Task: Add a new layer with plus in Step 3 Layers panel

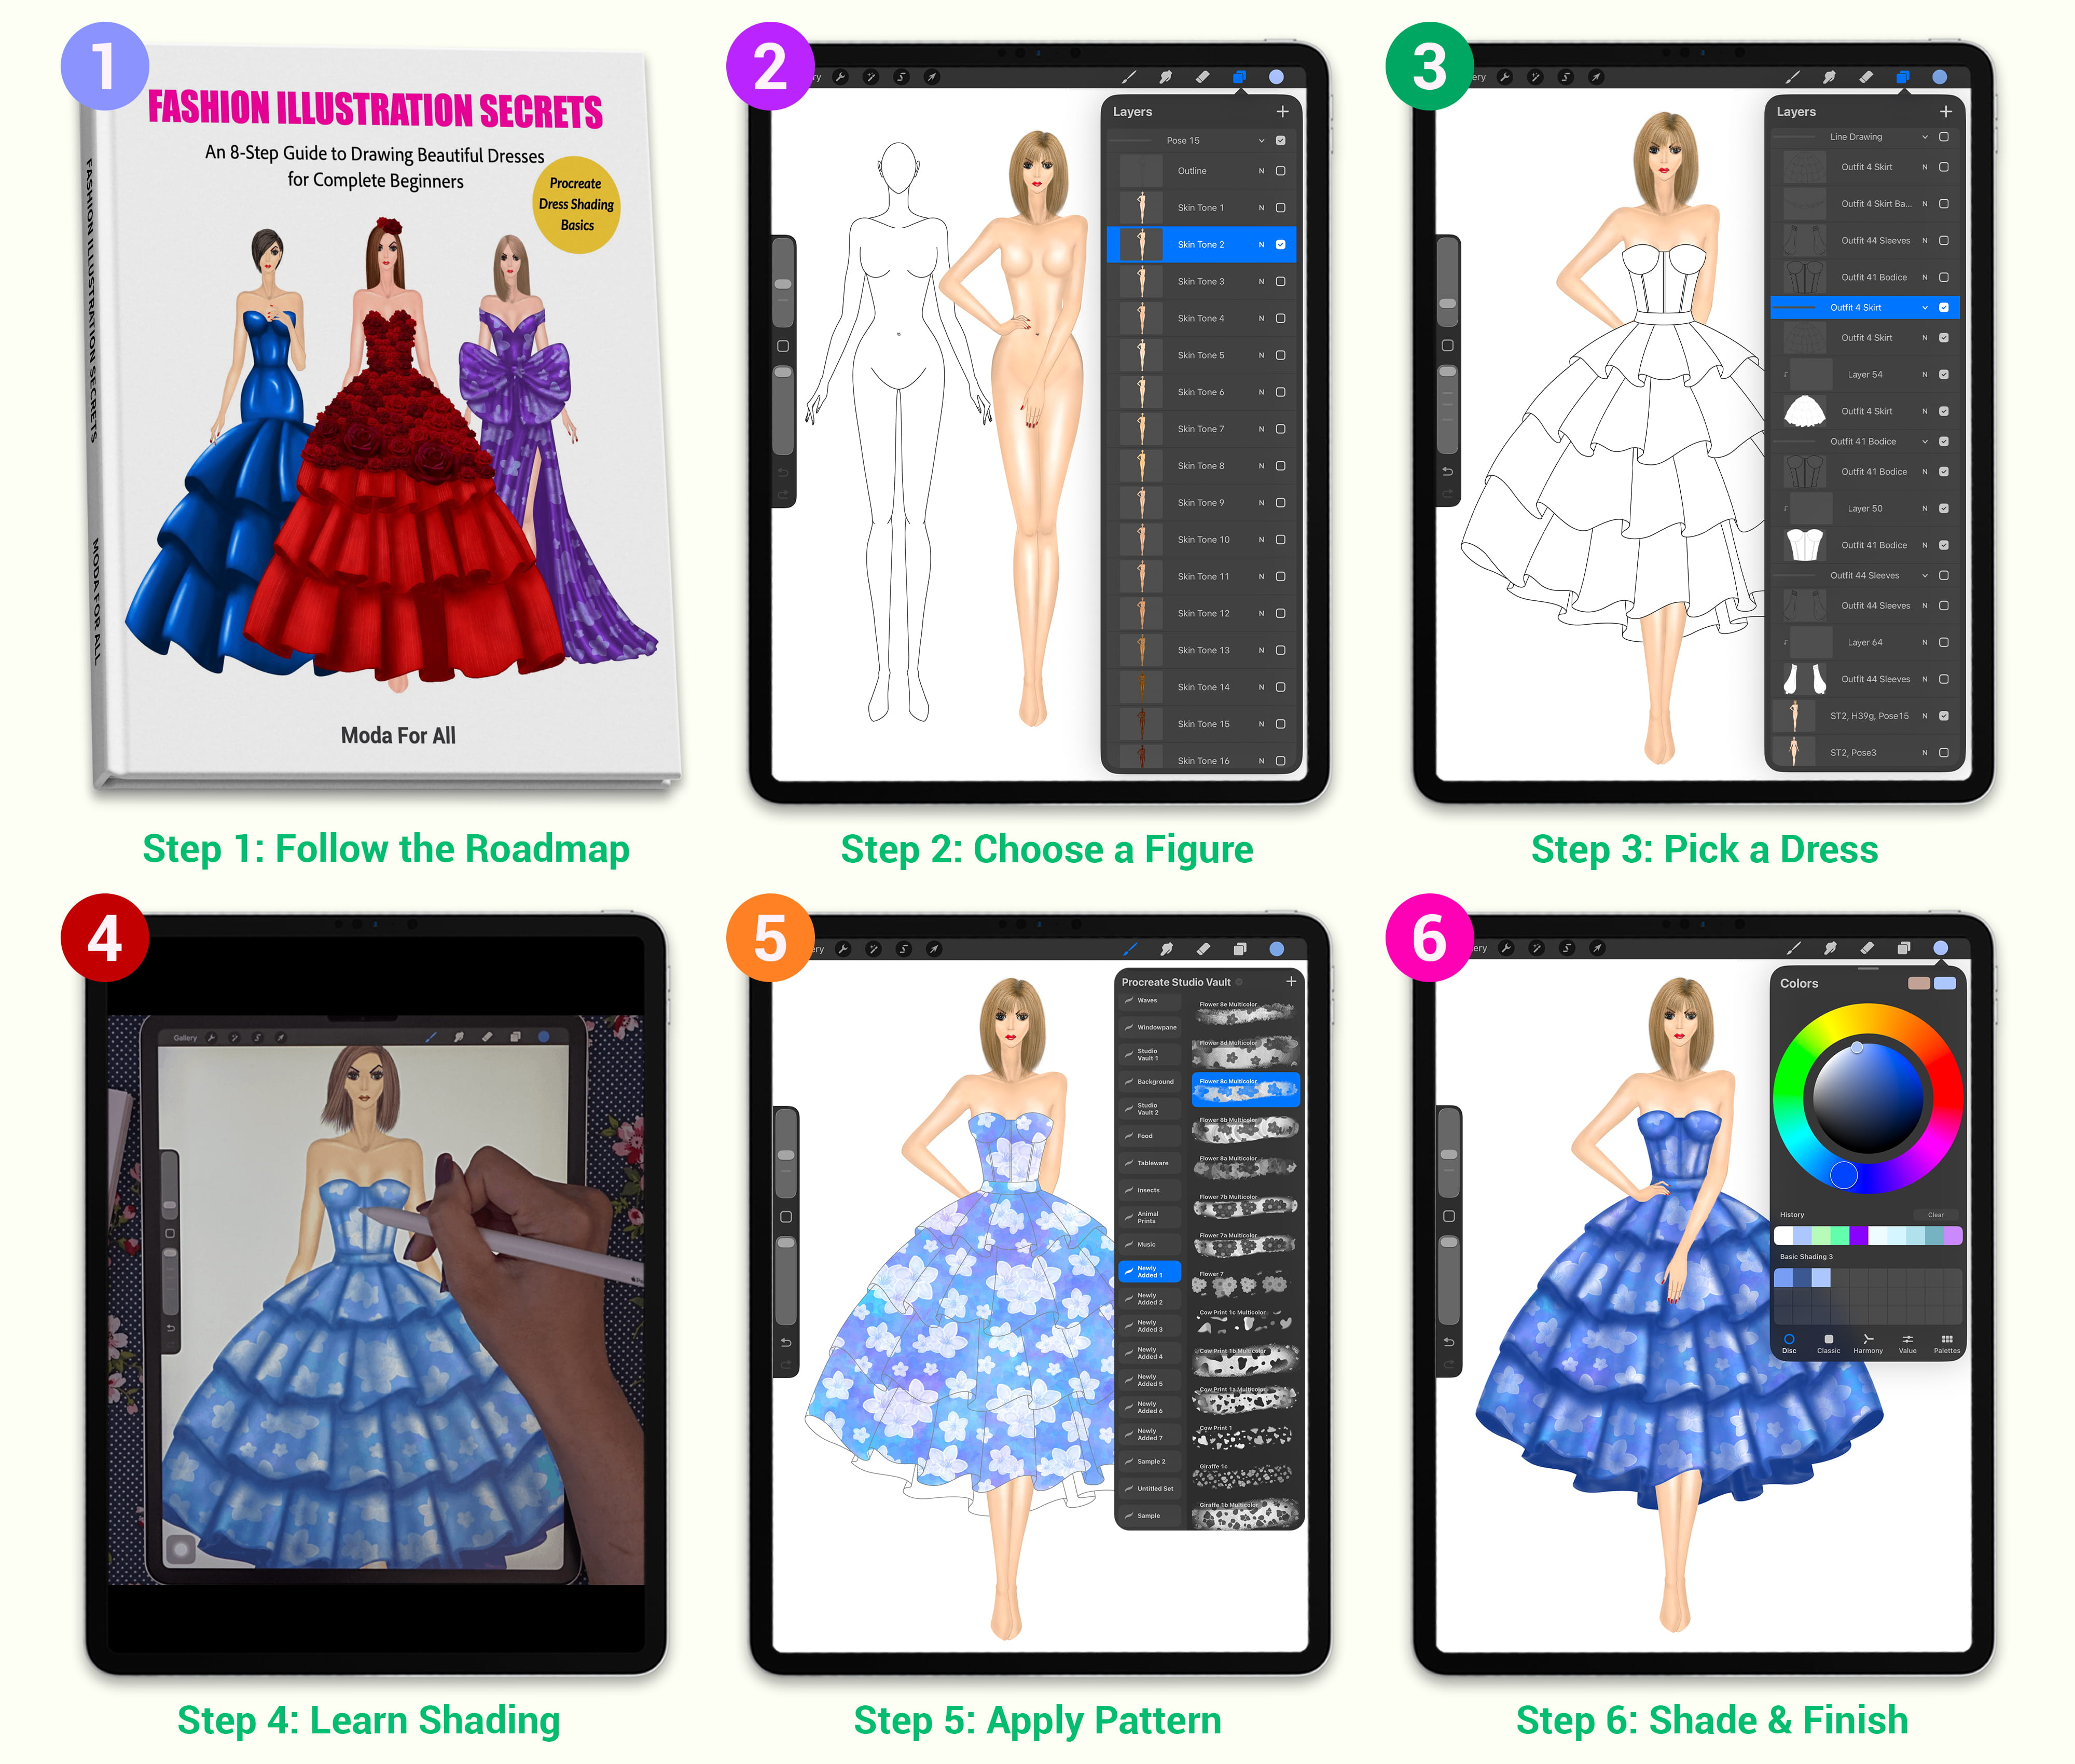Action: tap(1946, 112)
